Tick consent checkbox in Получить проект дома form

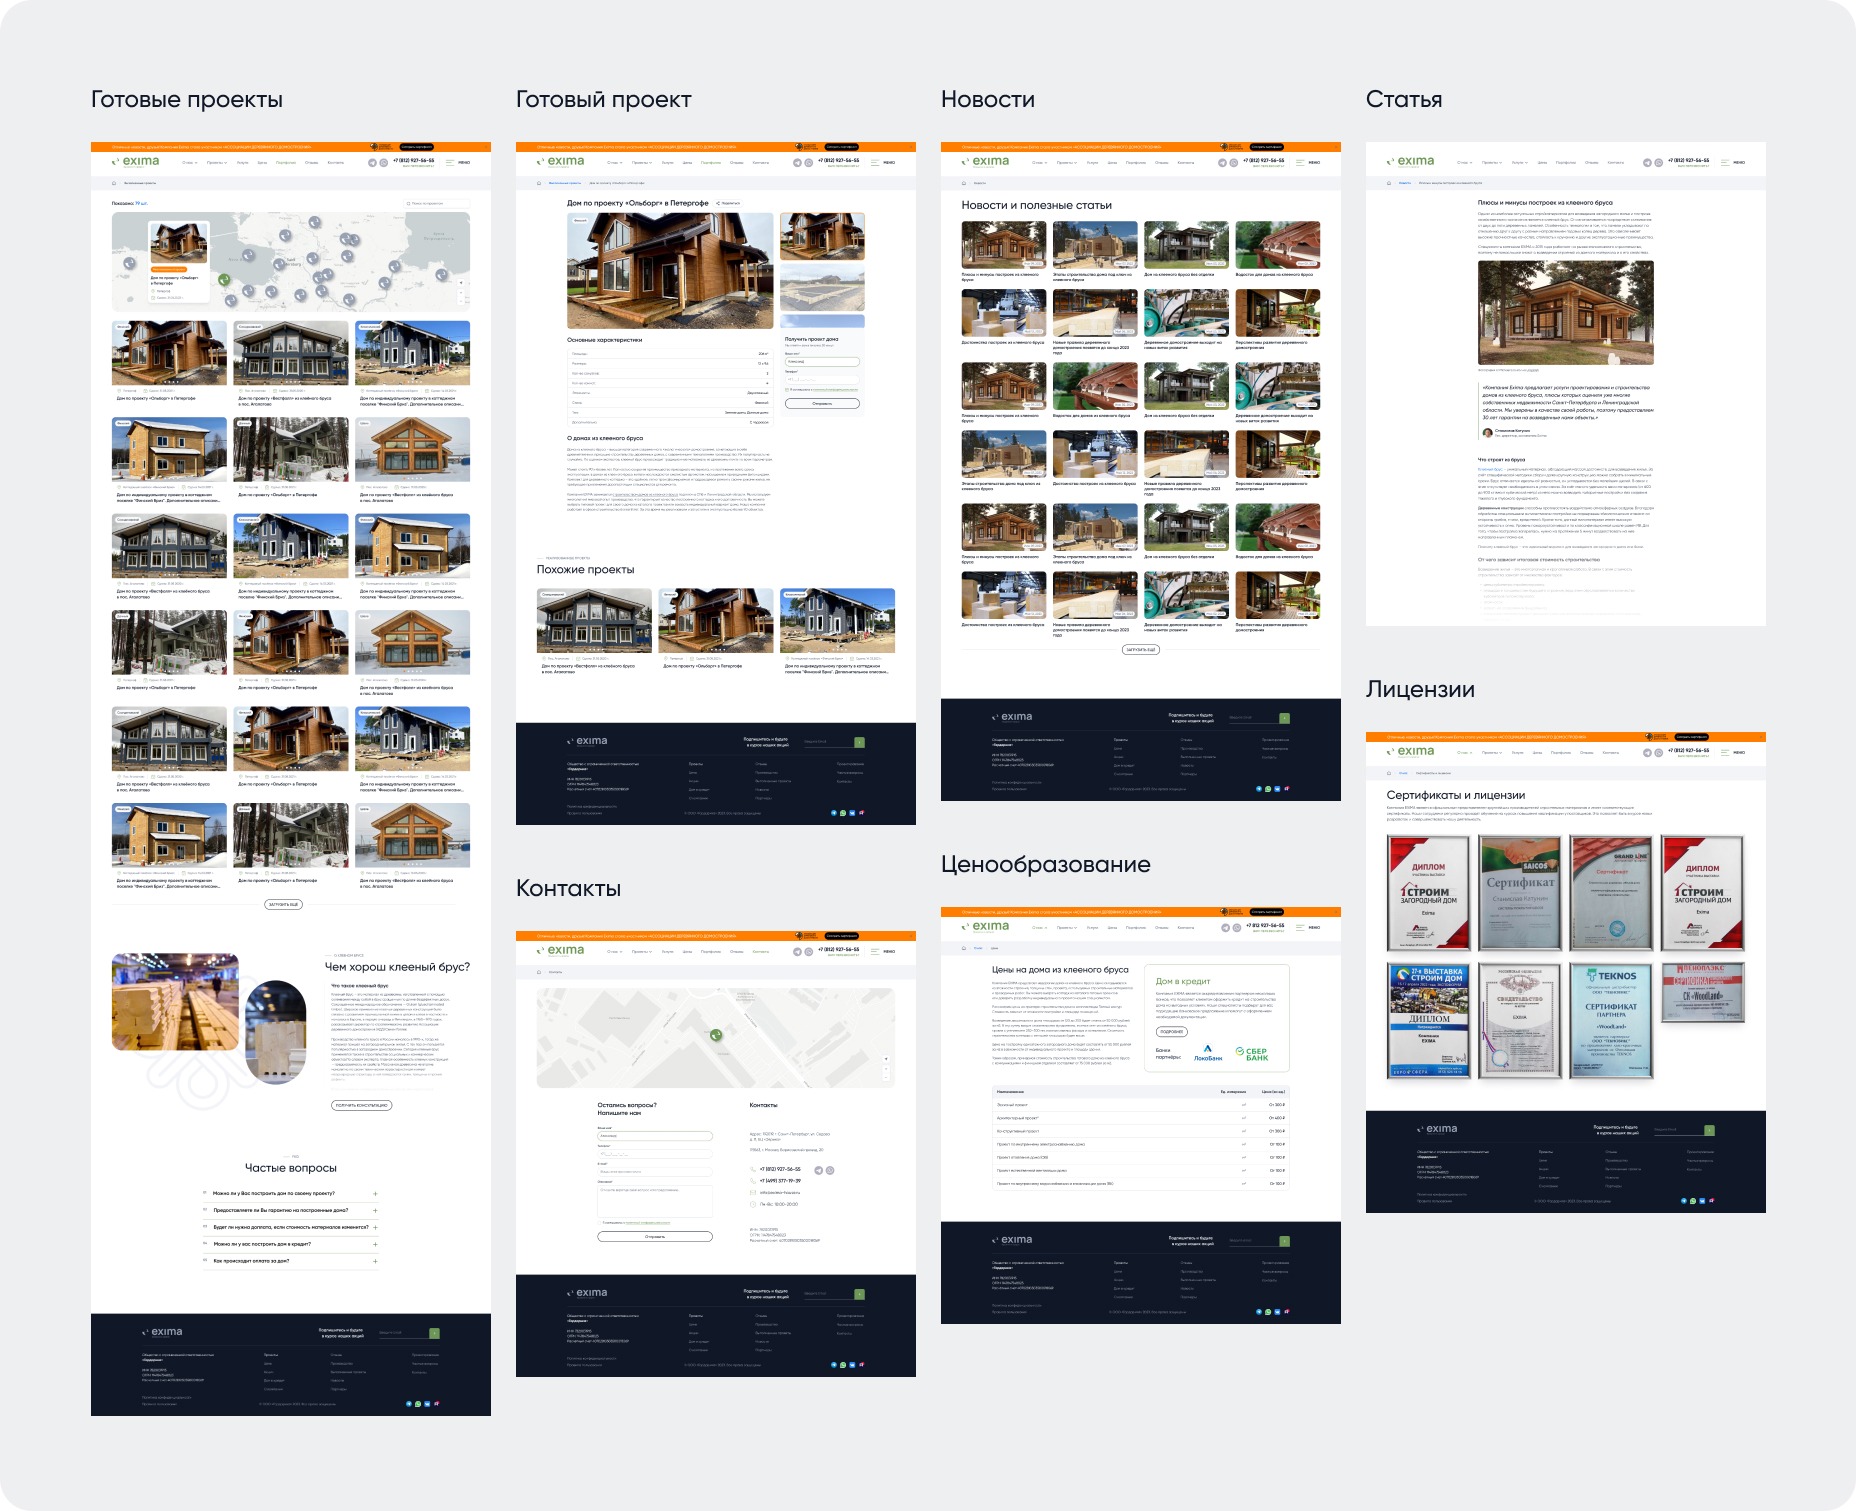[787, 390]
